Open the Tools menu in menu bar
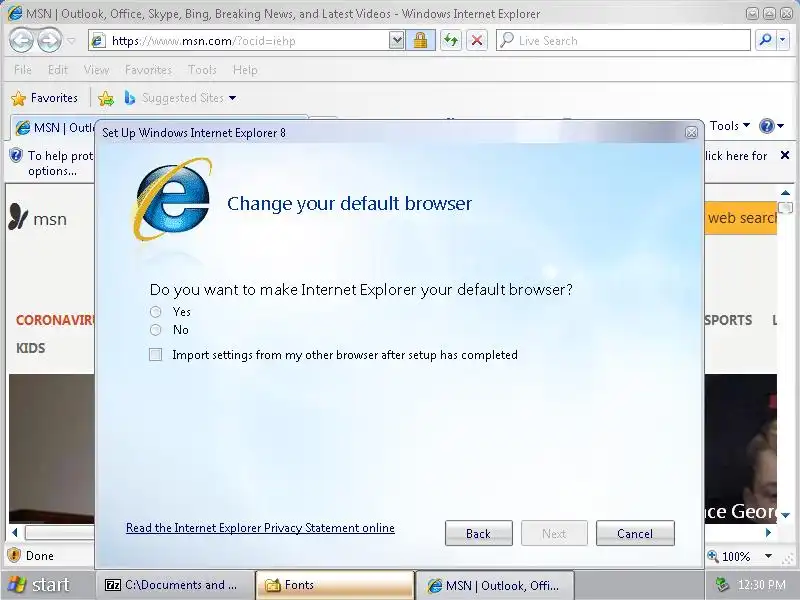Screen dimensions: 800x600 tap(202, 69)
